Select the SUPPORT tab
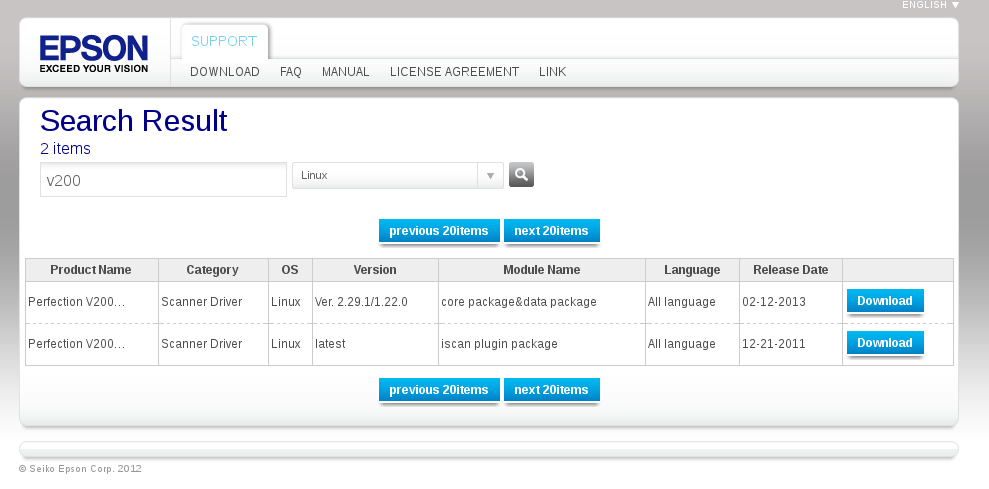Viewport: 989px width, 489px height. [x=224, y=41]
